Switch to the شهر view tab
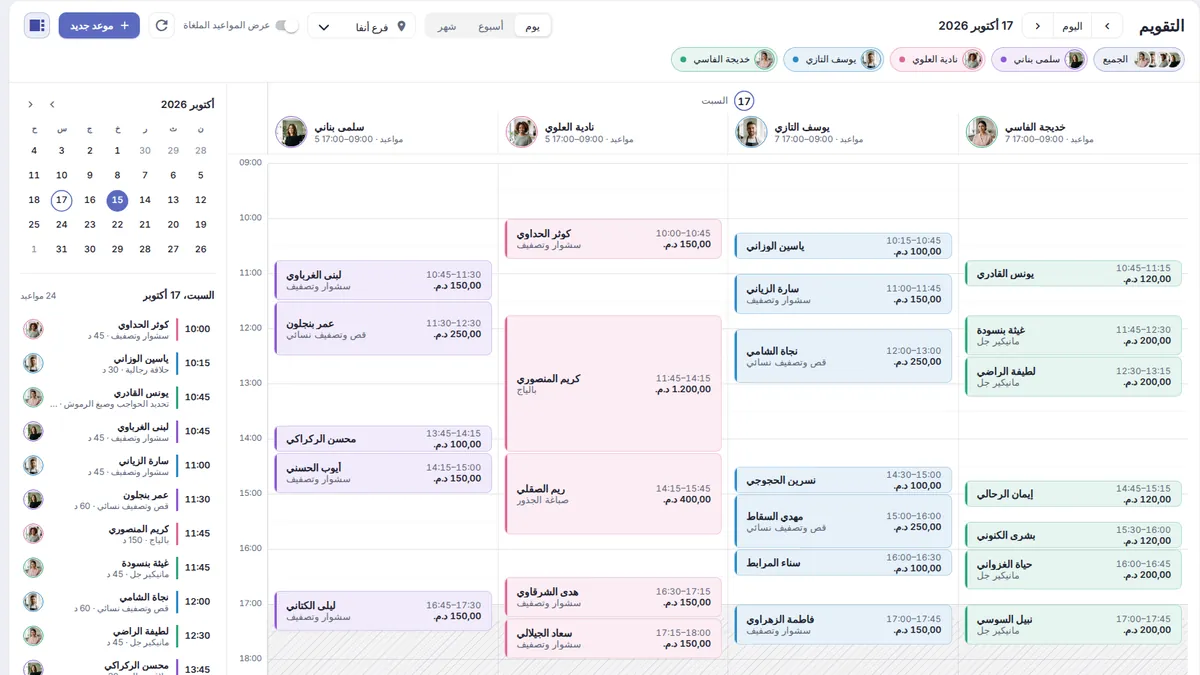This screenshot has height=675, width=1200. click(446, 26)
